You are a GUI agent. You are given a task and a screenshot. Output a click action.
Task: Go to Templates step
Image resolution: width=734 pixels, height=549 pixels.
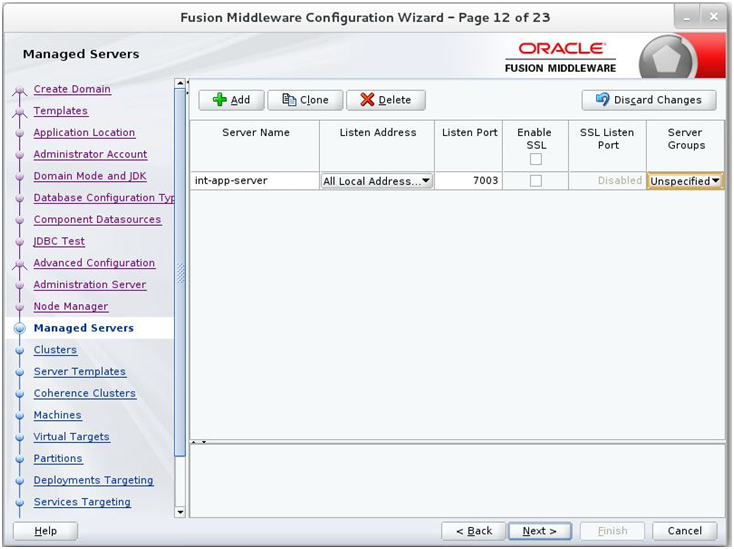tap(61, 111)
